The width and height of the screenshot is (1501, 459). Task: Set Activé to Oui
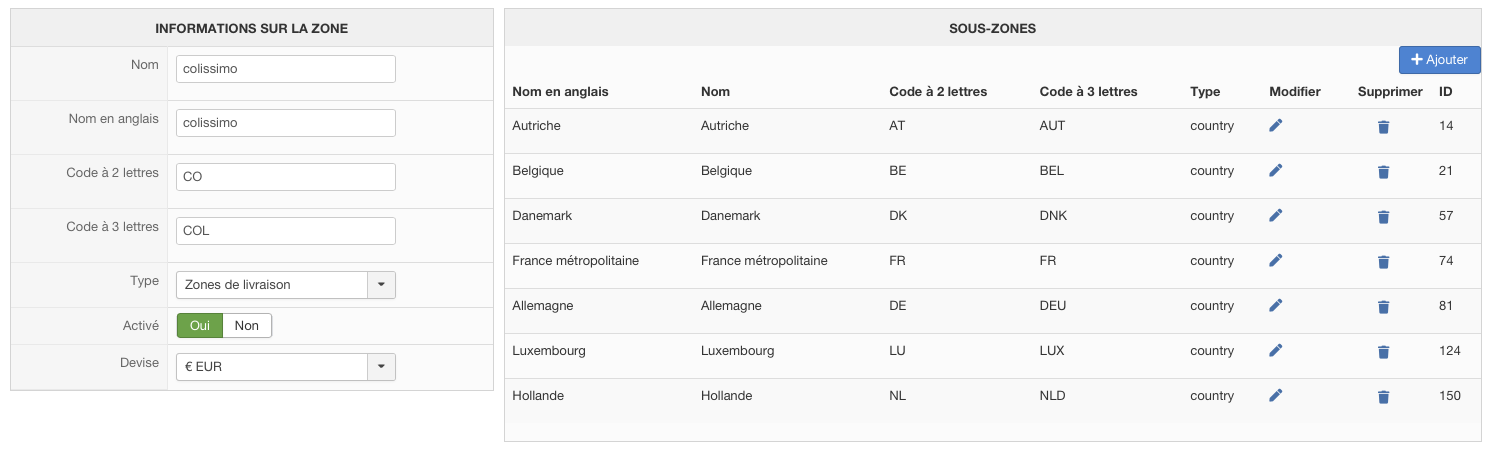(x=199, y=326)
